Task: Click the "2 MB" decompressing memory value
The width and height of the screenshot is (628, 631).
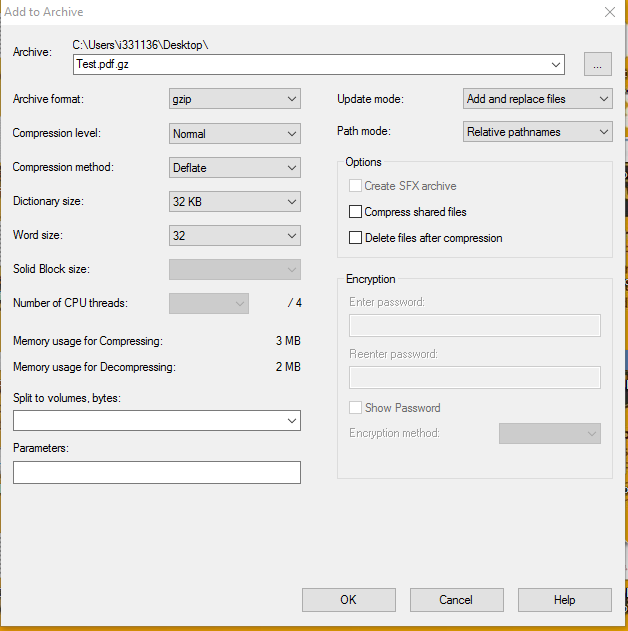Action: (288, 367)
